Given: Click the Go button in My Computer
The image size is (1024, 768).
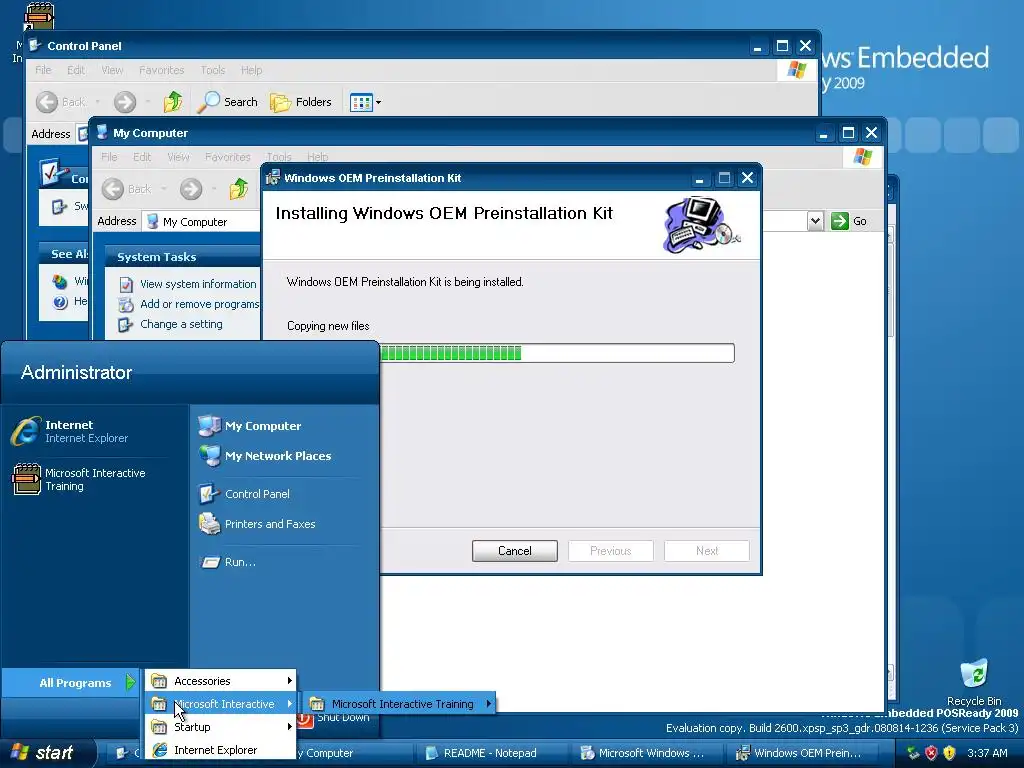Looking at the screenshot, I should 849,221.
